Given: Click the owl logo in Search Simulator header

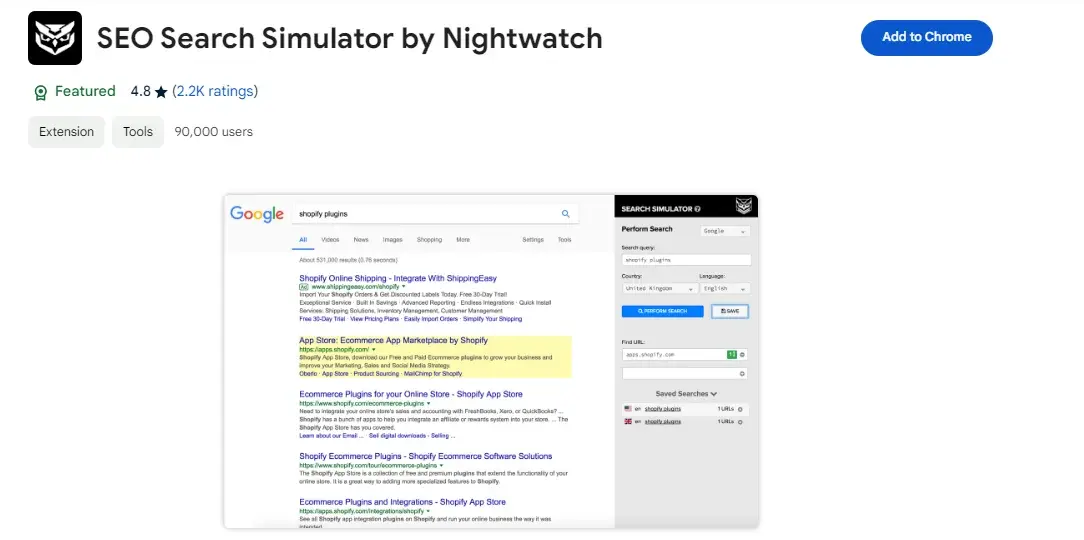Looking at the screenshot, I should coord(742,206).
